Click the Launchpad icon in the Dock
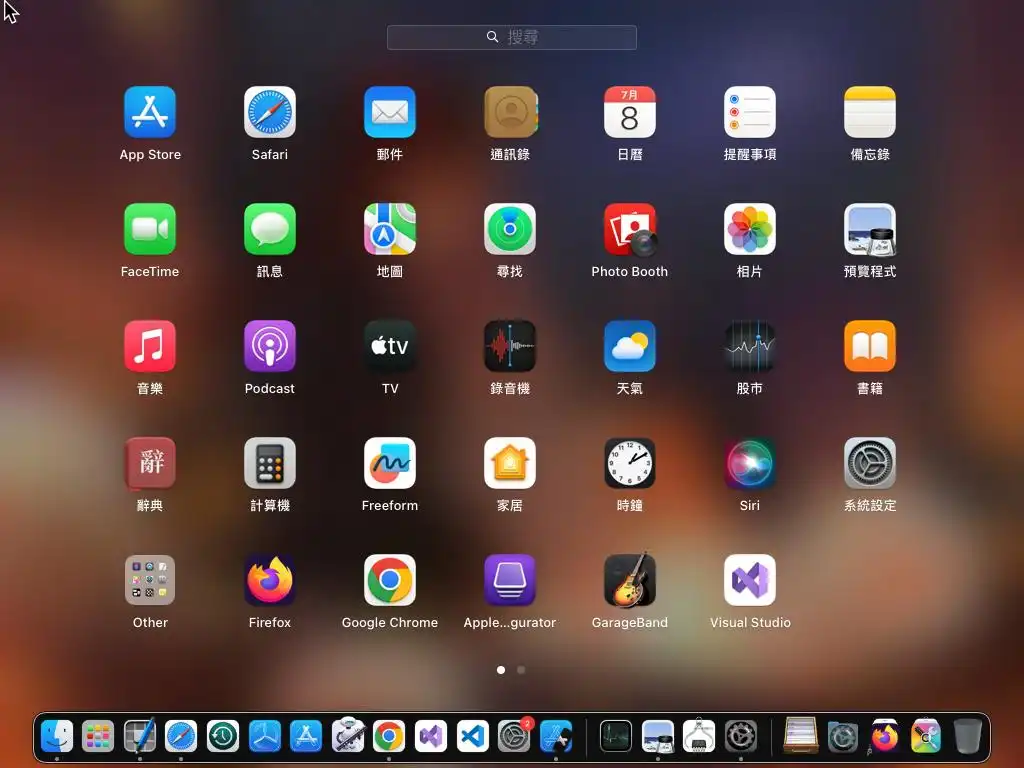This screenshot has width=1024, height=768. point(98,736)
